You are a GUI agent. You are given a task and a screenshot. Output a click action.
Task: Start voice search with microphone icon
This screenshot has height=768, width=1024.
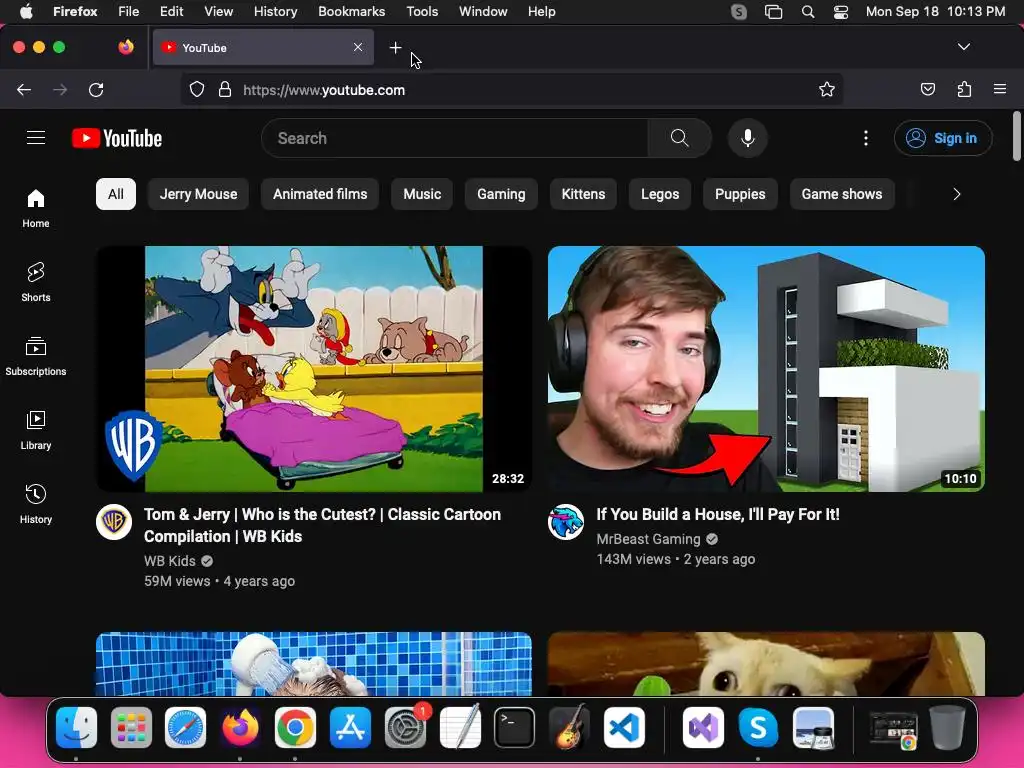(x=748, y=138)
